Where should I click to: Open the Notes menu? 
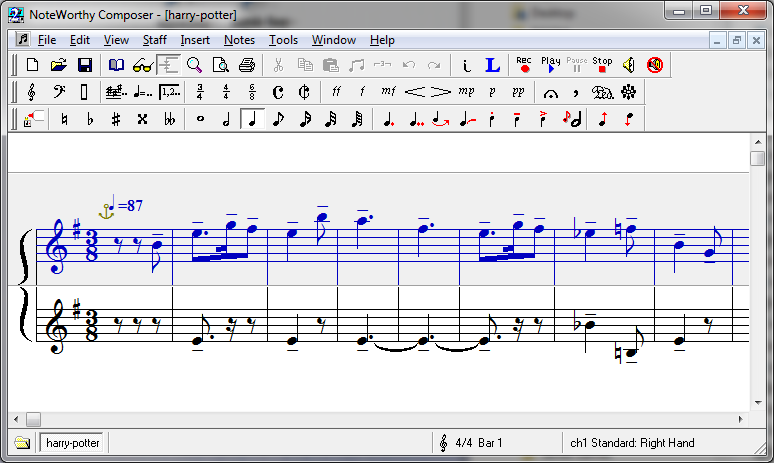[239, 40]
